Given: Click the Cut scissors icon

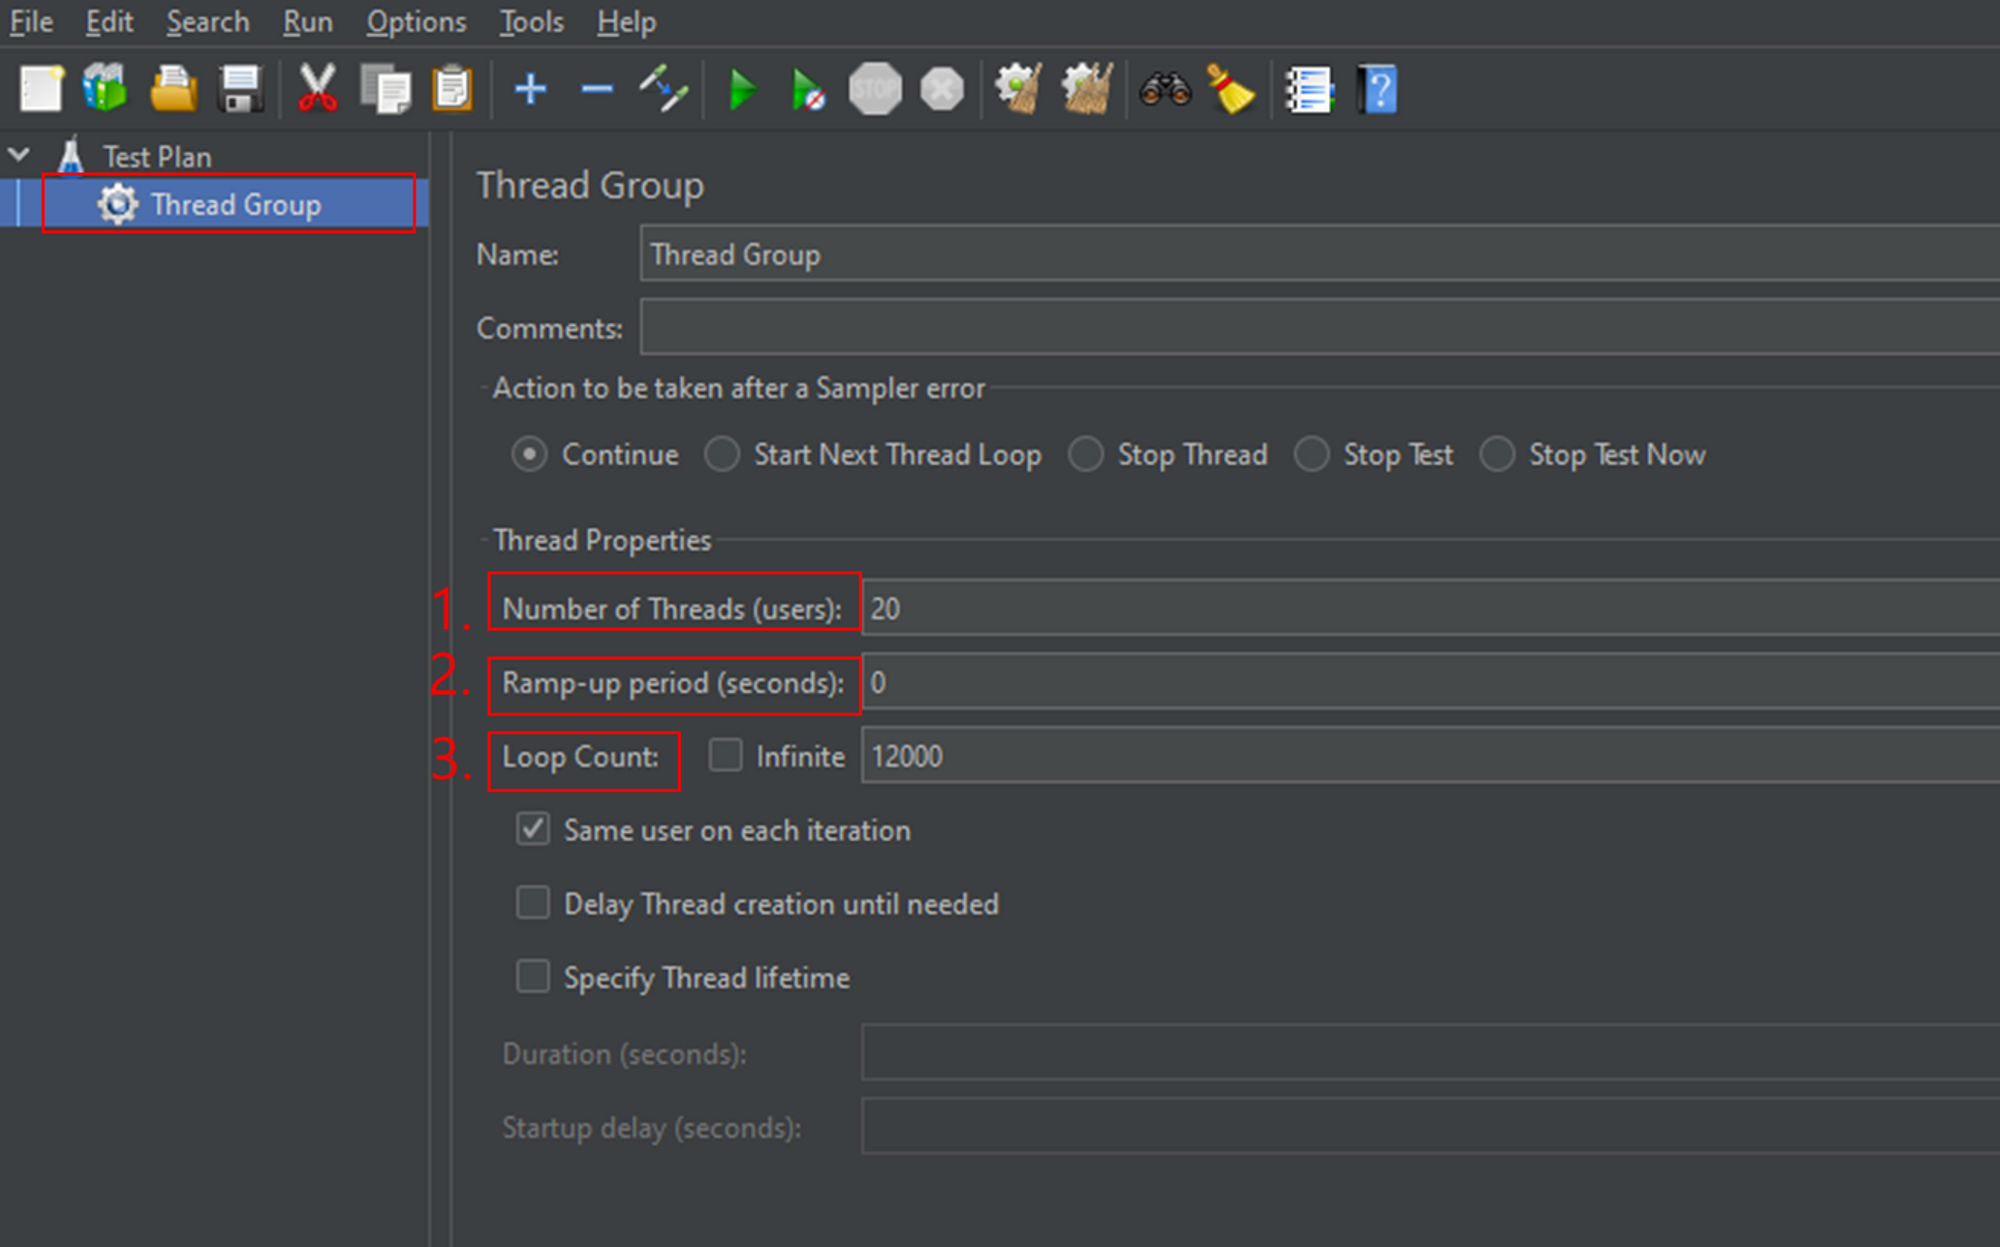Looking at the screenshot, I should pos(317,90).
